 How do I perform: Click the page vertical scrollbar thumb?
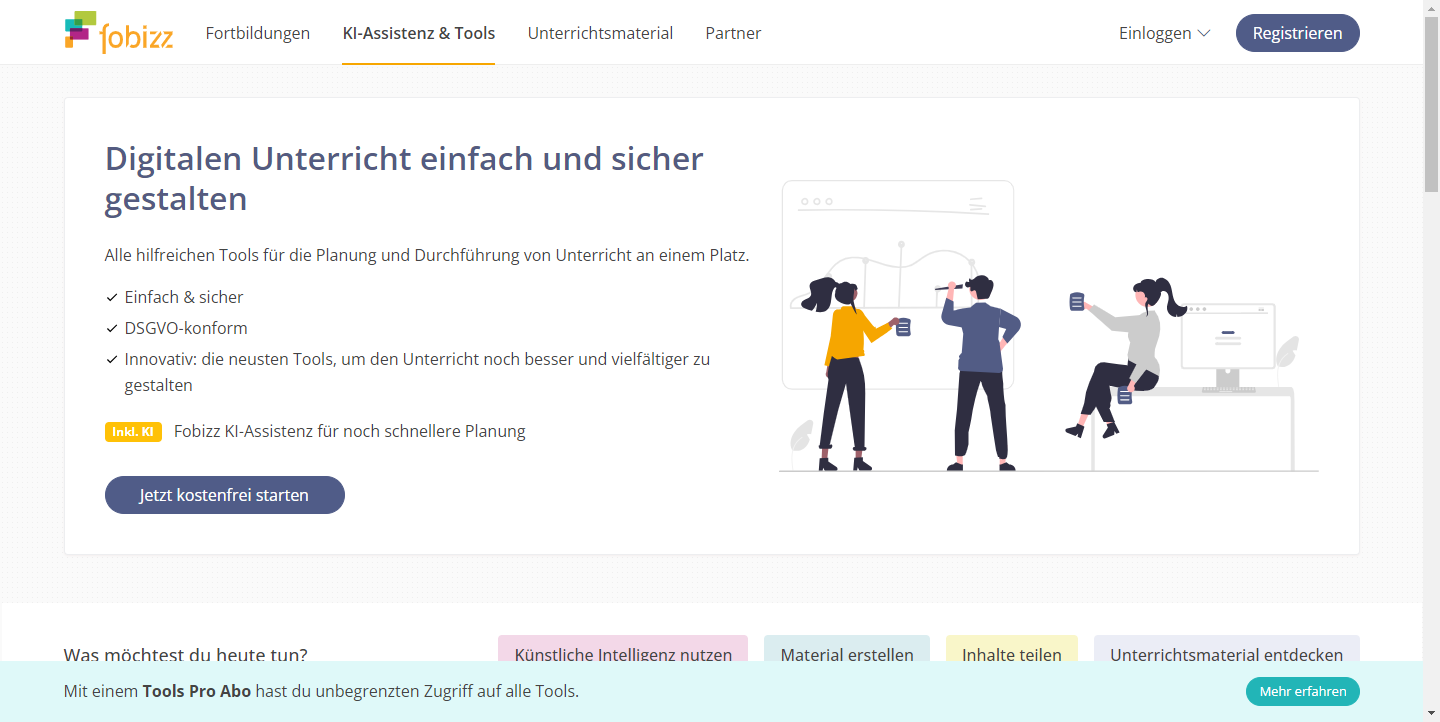tap(1431, 105)
